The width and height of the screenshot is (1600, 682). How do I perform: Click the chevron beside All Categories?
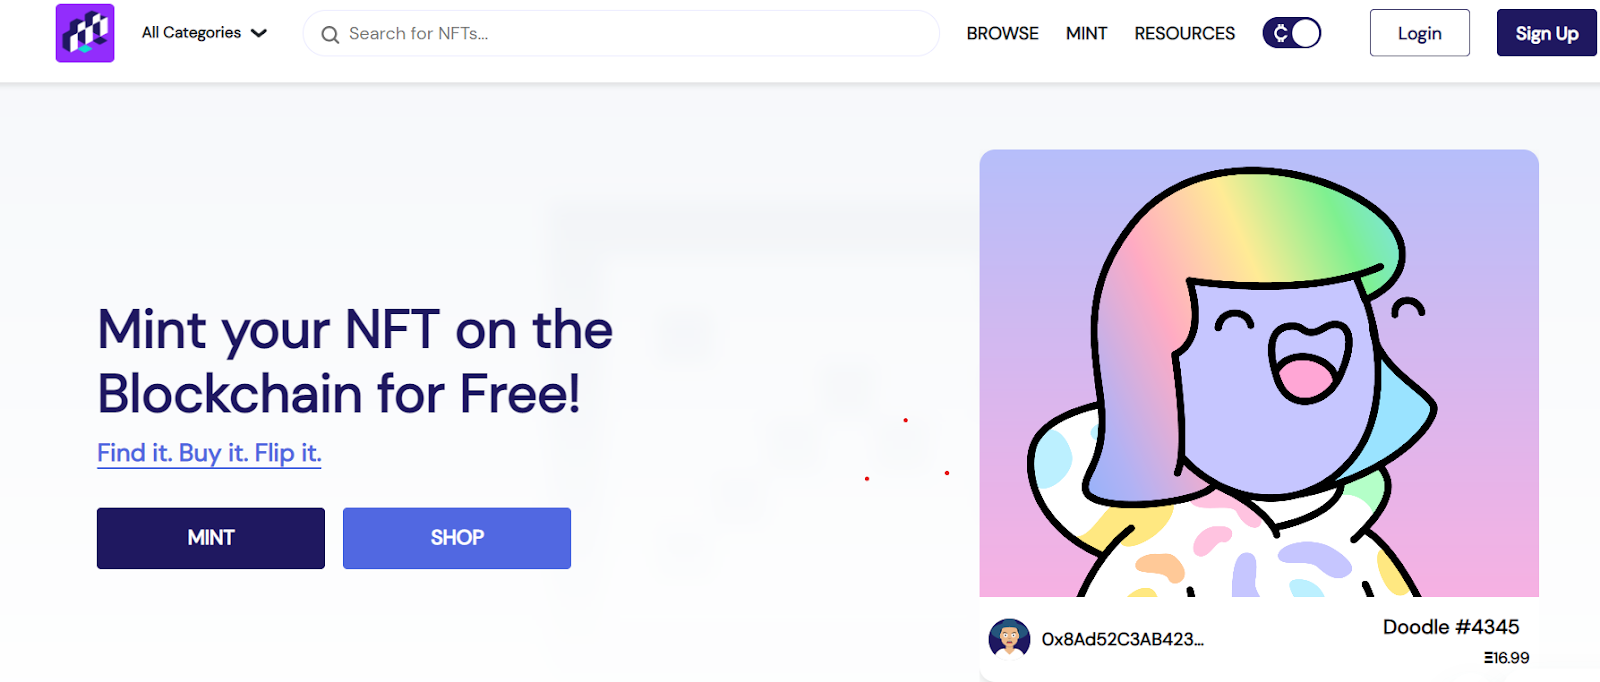tap(259, 33)
